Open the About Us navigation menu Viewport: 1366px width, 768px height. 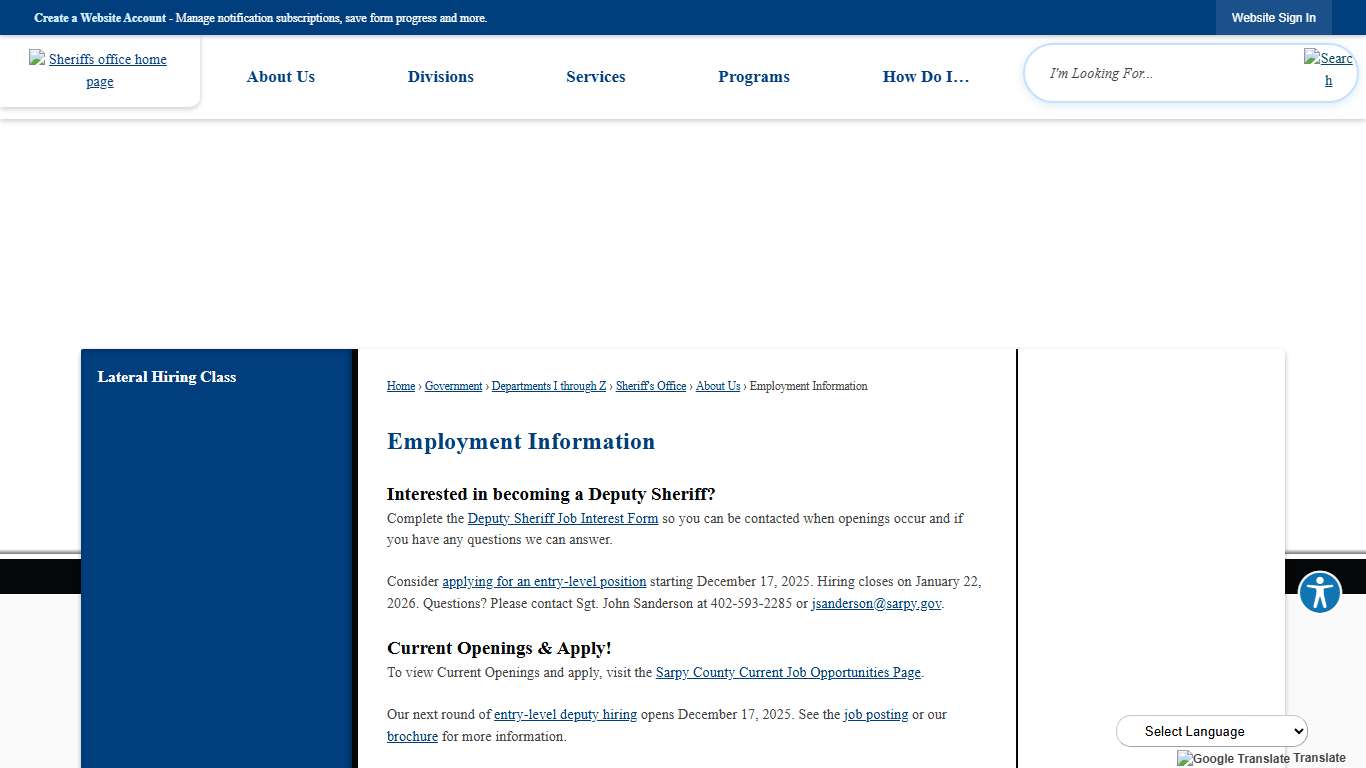[281, 76]
